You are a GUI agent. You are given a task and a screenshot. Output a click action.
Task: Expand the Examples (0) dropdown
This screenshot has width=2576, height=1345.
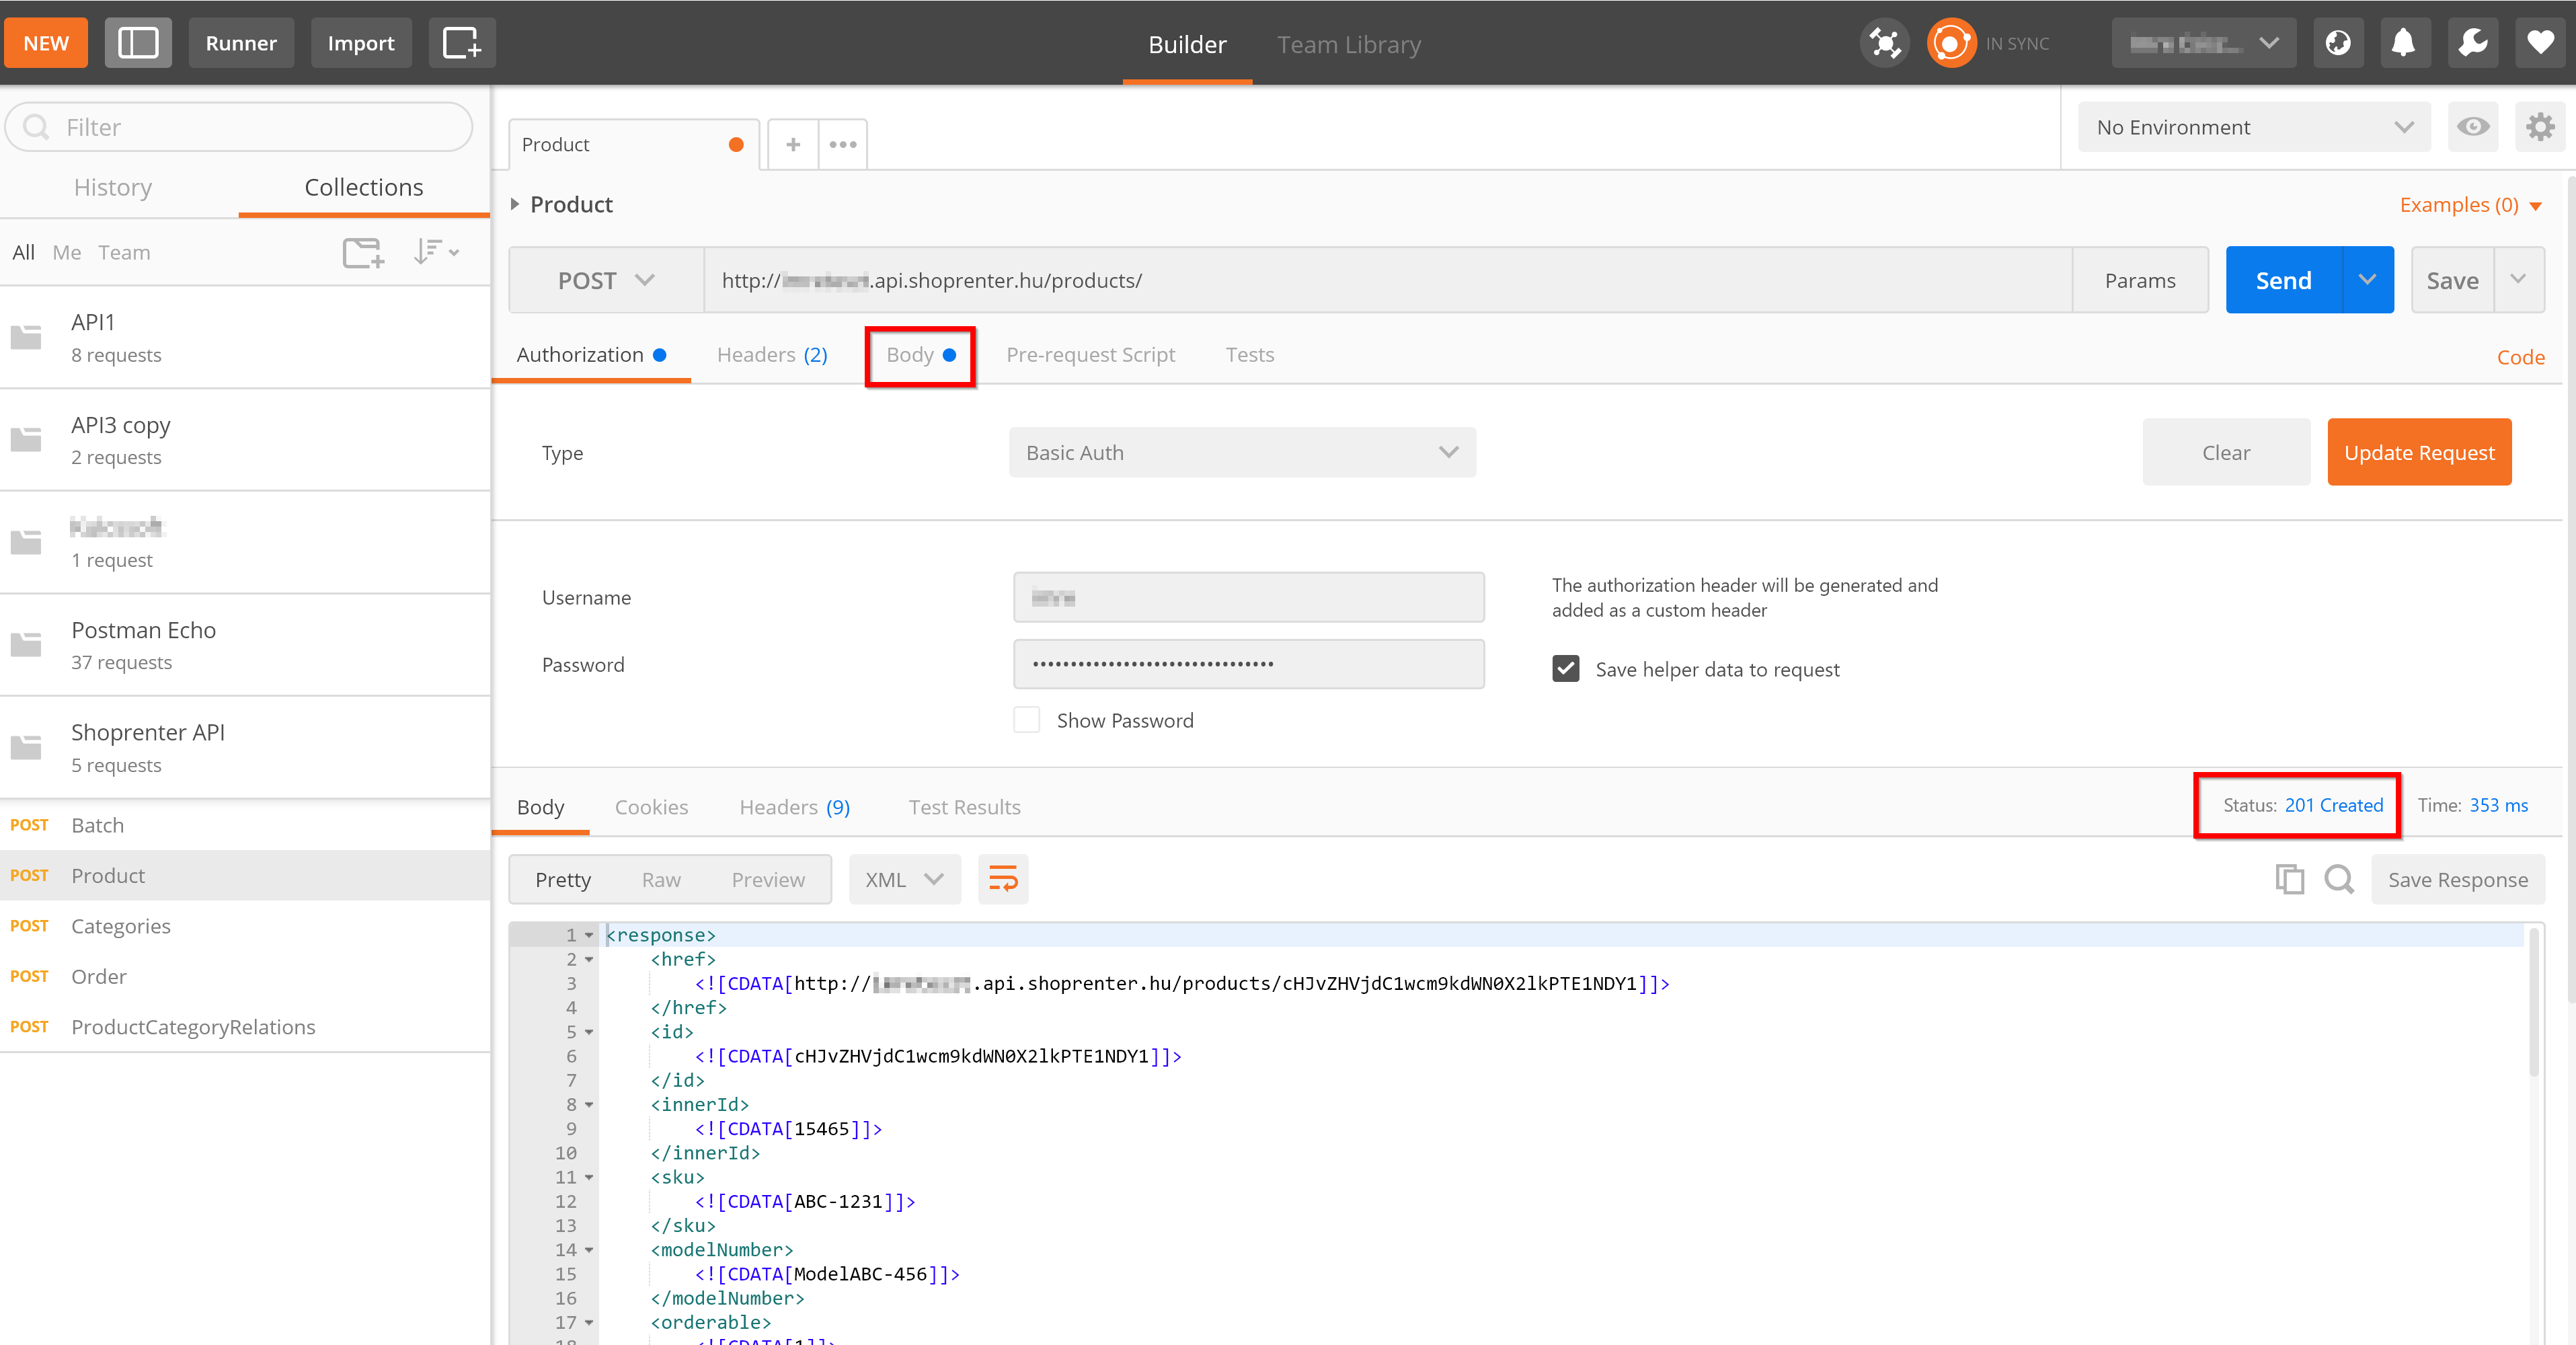pos(2470,204)
